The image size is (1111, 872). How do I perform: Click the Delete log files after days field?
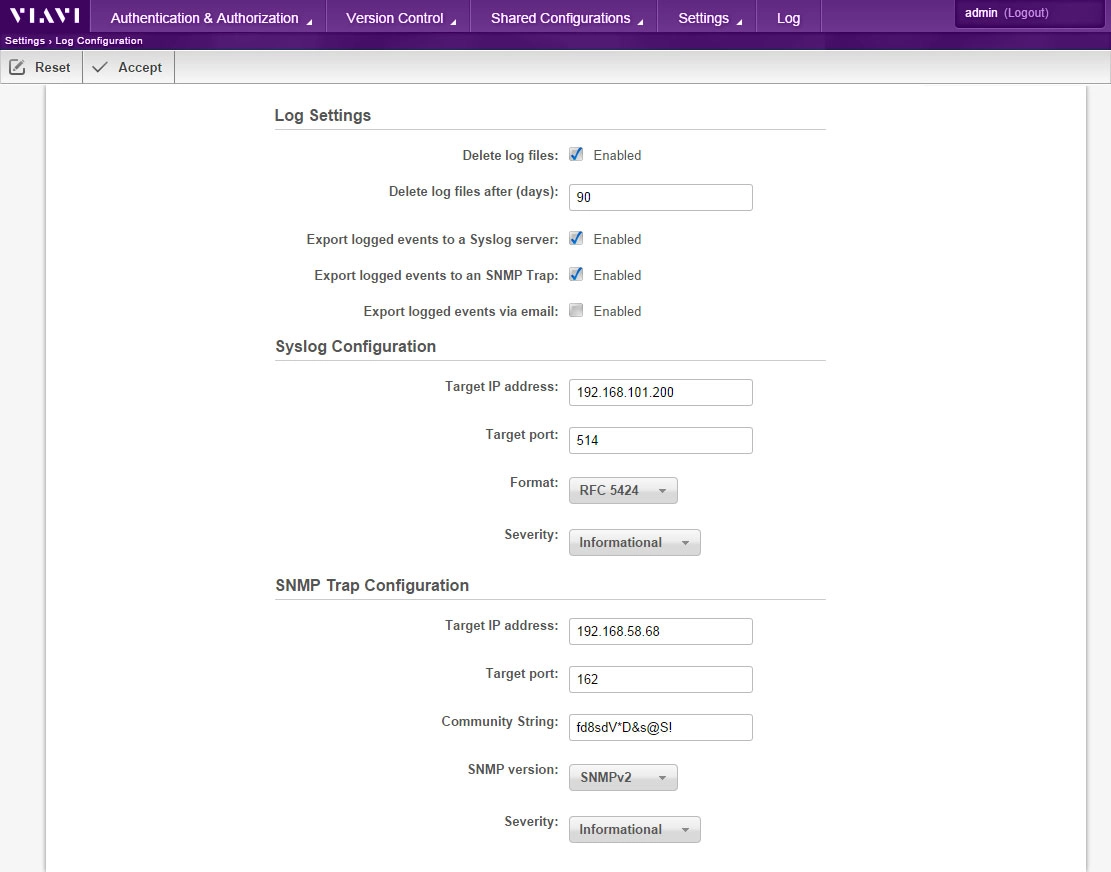660,198
